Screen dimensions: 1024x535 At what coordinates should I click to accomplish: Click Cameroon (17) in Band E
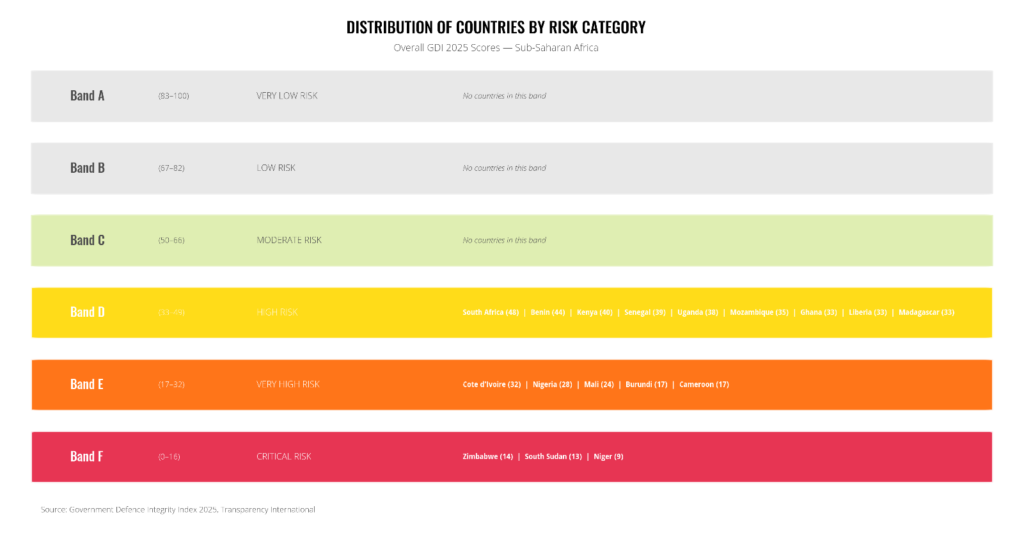[704, 384]
